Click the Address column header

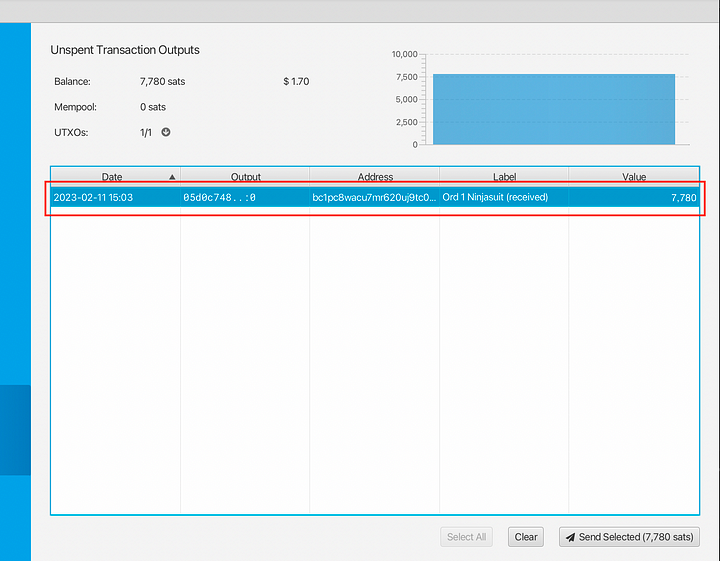click(375, 177)
